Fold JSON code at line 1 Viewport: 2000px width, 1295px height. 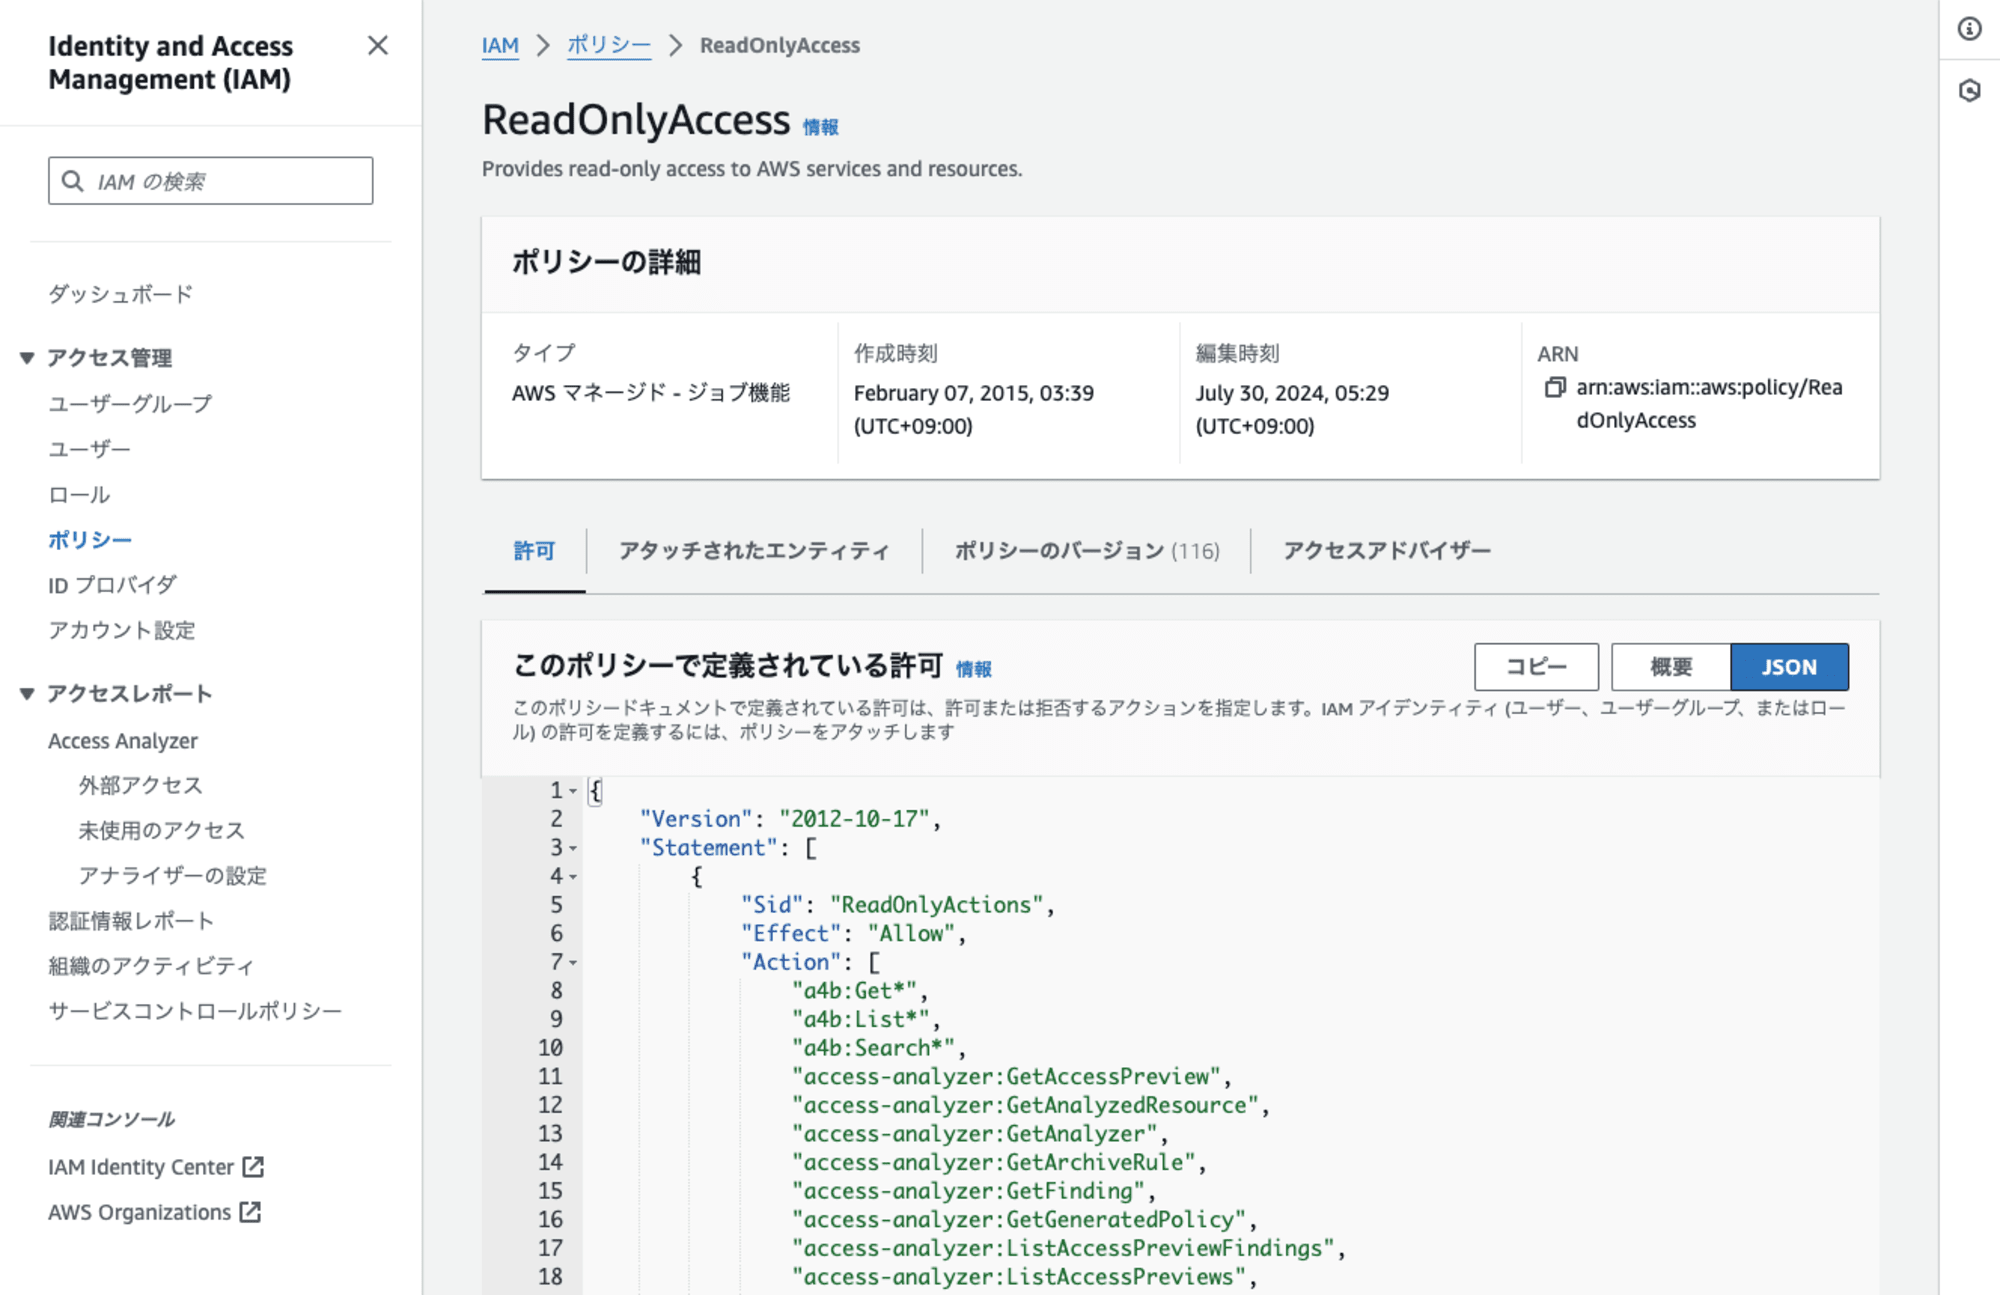pyautogui.click(x=573, y=791)
